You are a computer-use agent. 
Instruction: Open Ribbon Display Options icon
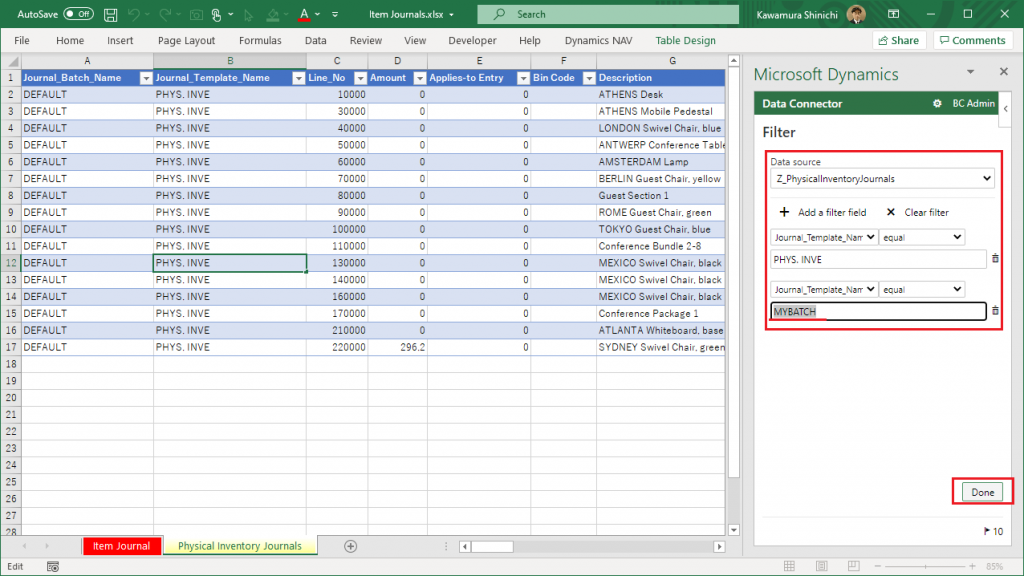(x=893, y=14)
